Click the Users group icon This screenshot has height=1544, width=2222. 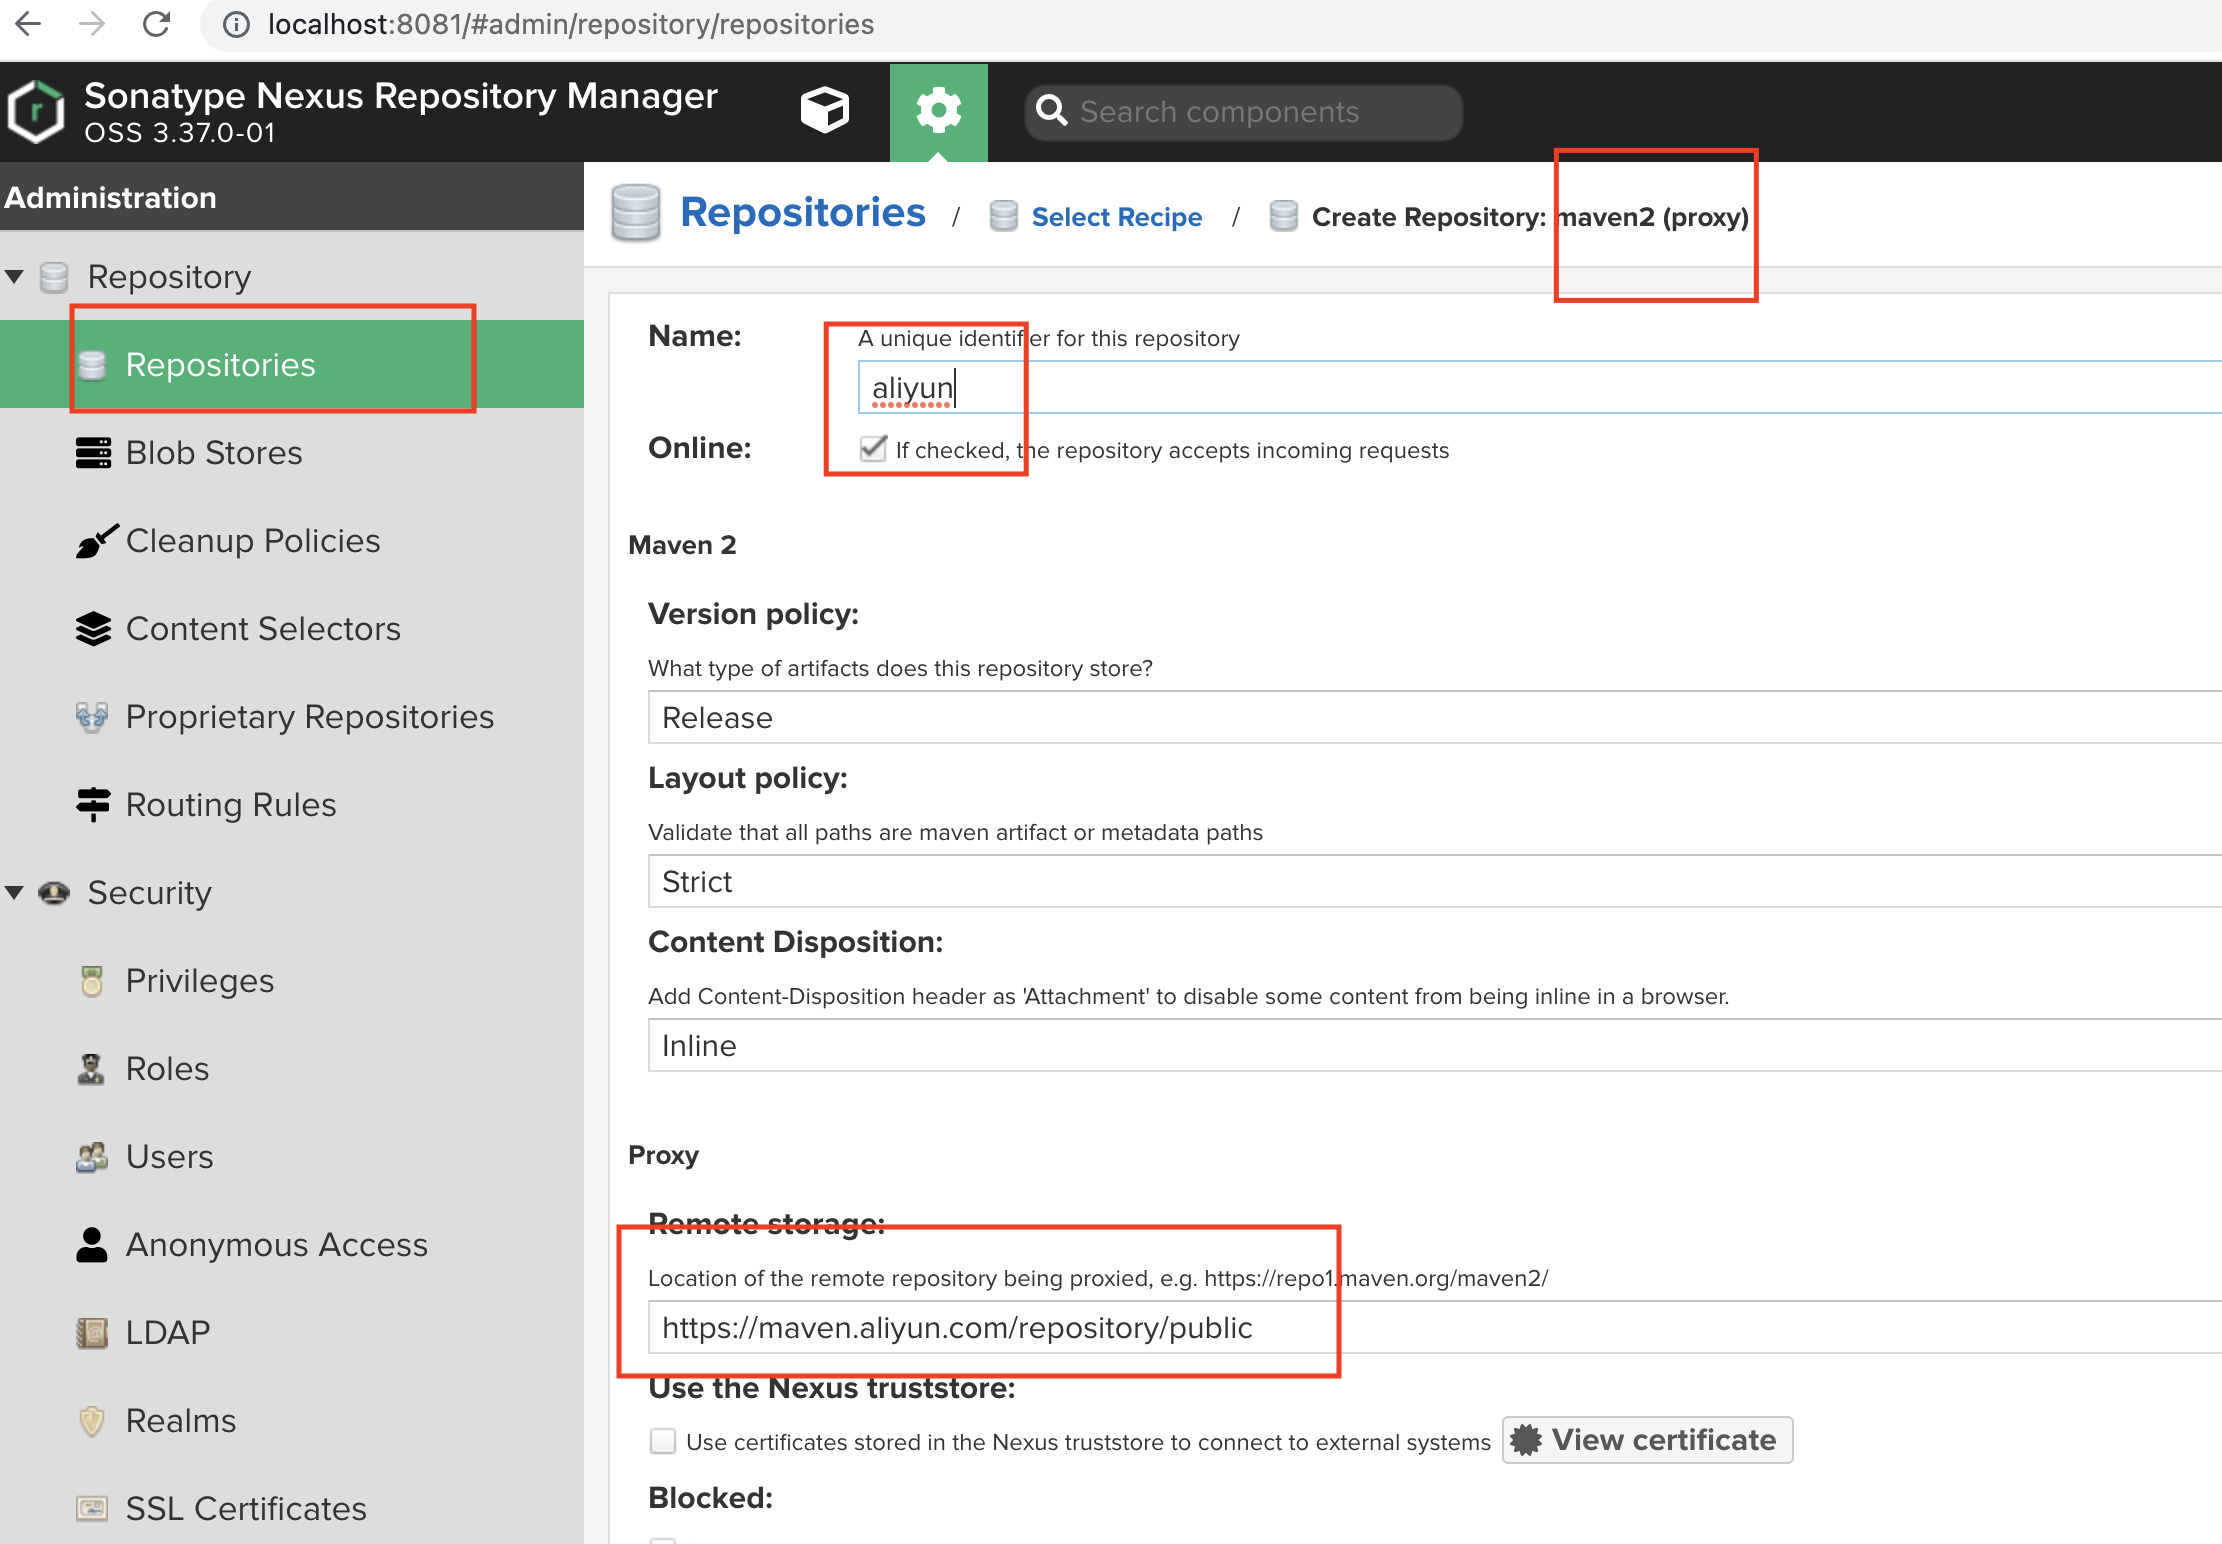[x=92, y=1157]
